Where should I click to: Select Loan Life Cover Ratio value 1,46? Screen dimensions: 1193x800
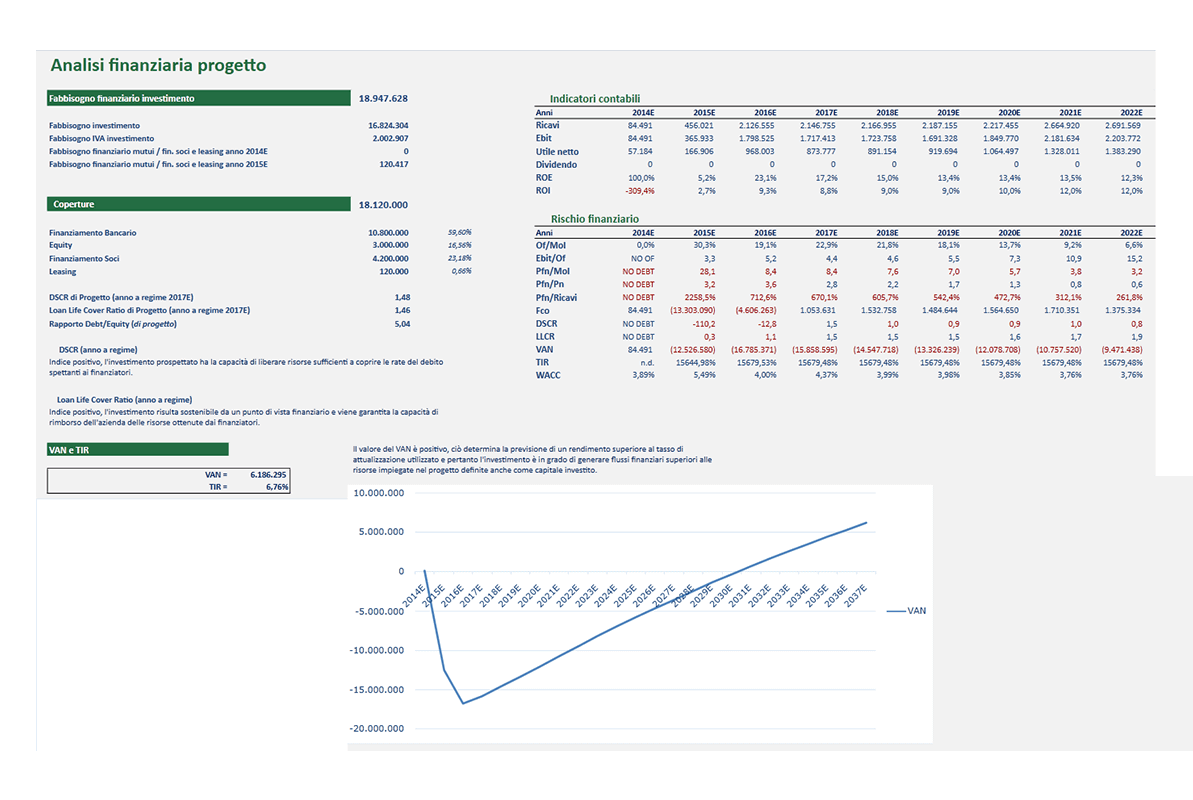[402, 311]
